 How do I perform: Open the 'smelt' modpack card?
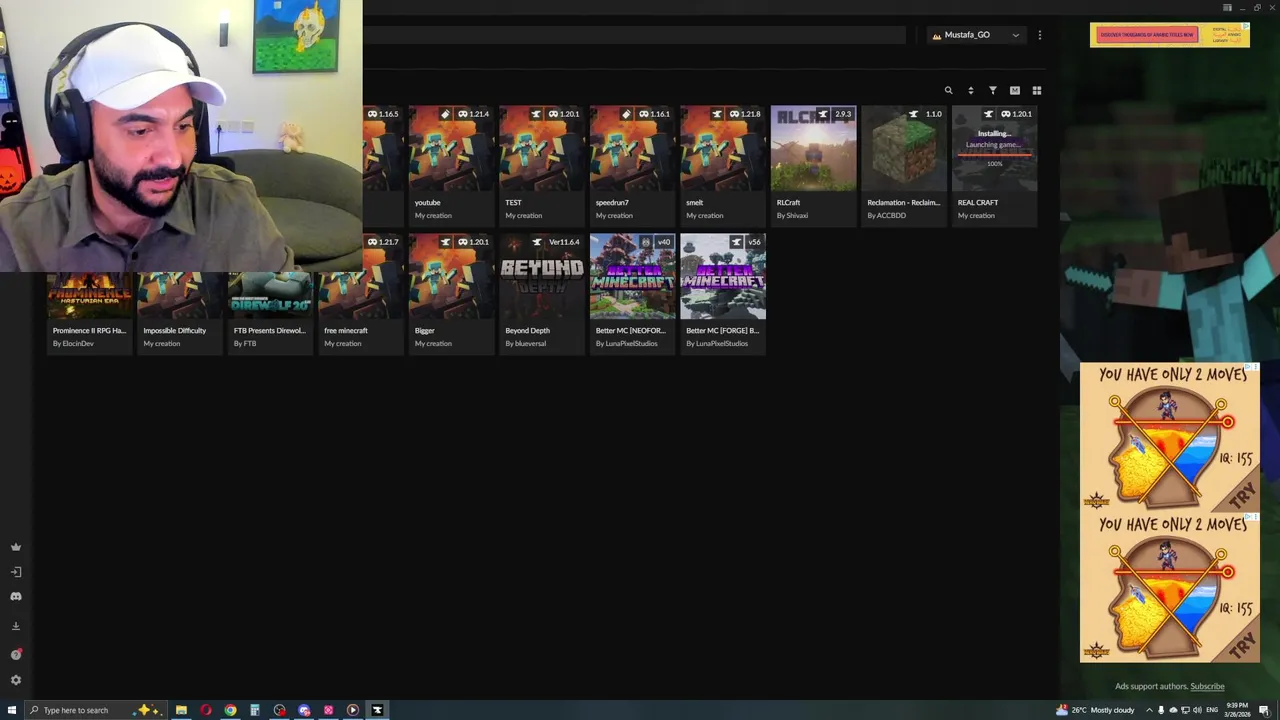[722, 165]
